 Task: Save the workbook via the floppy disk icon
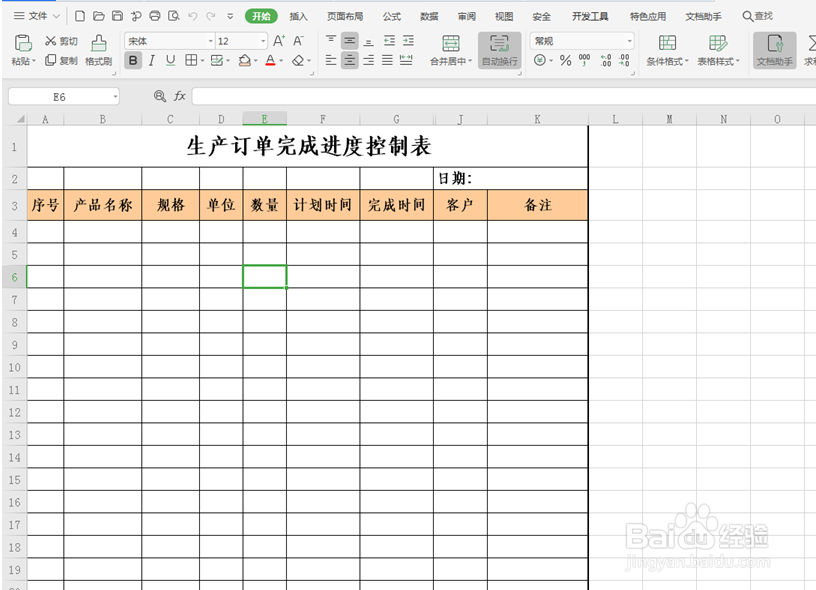[x=117, y=16]
